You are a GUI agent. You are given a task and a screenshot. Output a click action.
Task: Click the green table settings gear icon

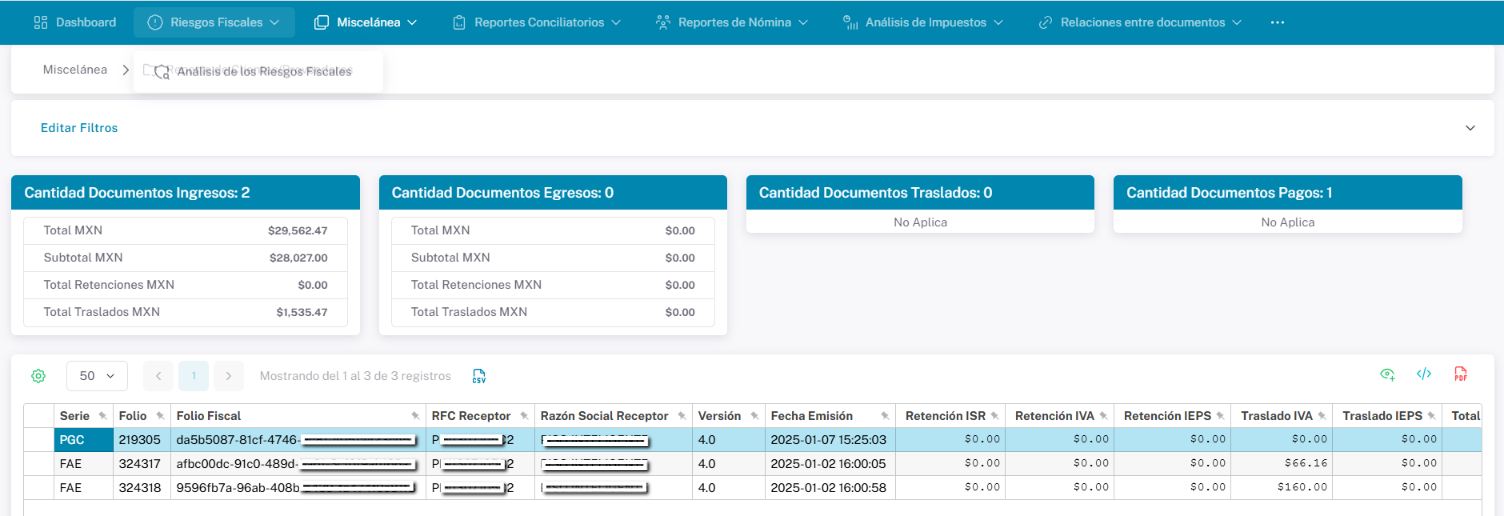[38, 376]
